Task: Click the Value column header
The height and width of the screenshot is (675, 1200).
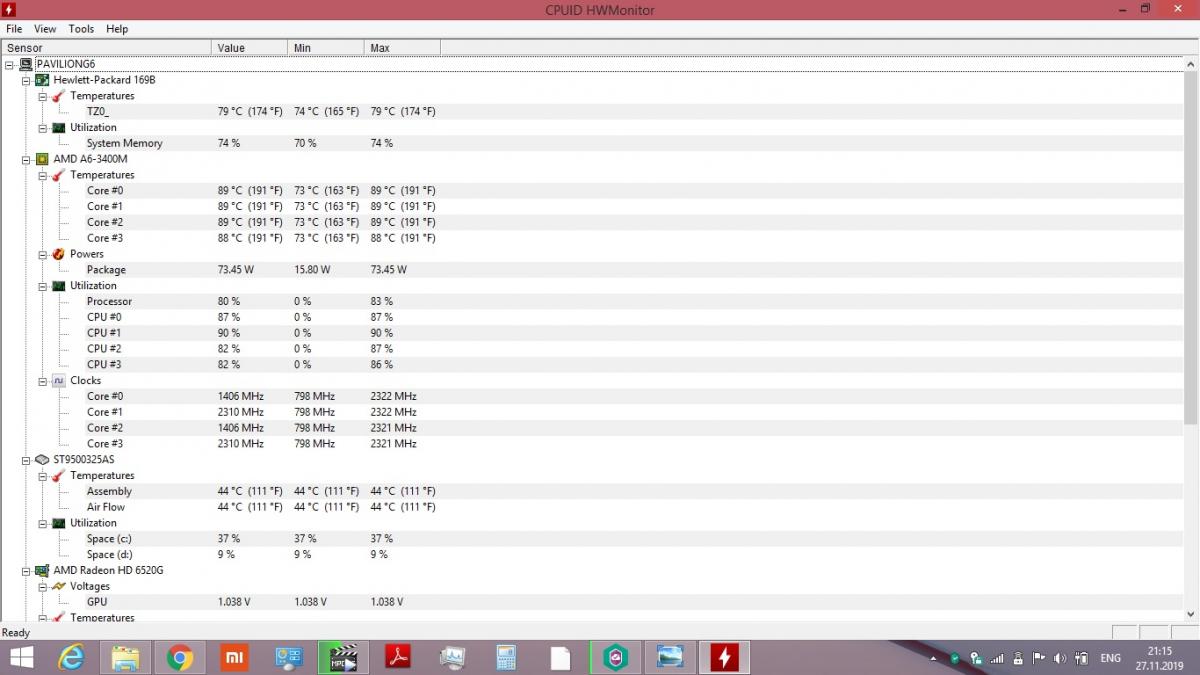Action: click(x=250, y=48)
